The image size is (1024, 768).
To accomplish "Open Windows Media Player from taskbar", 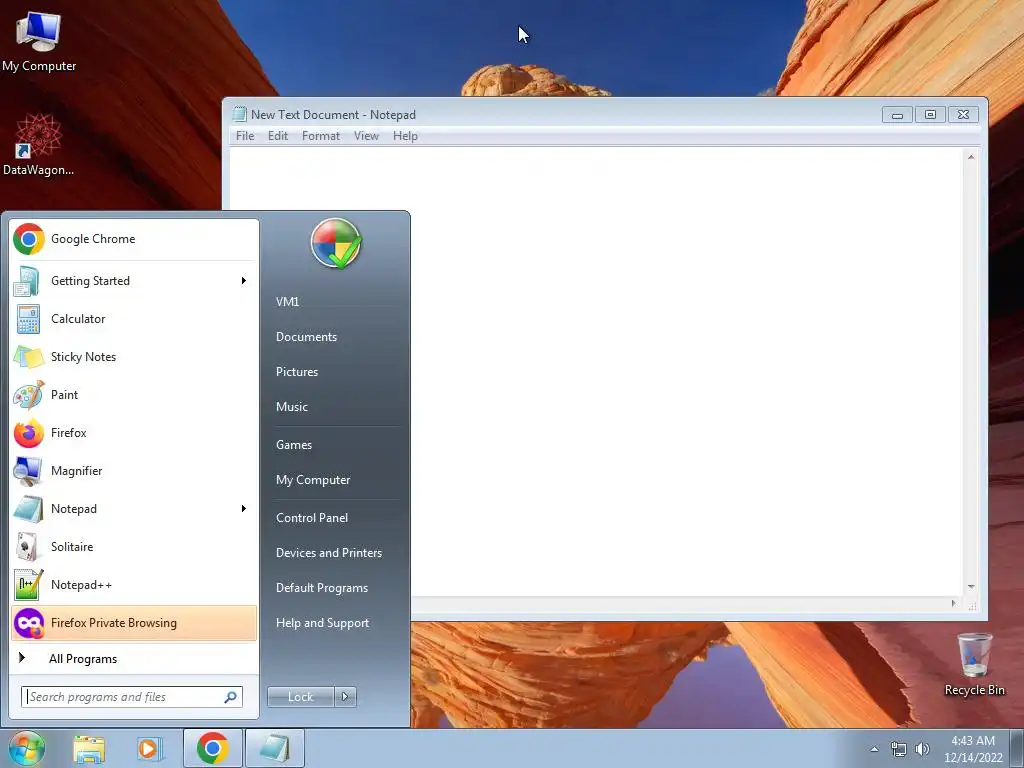I will pos(149,749).
